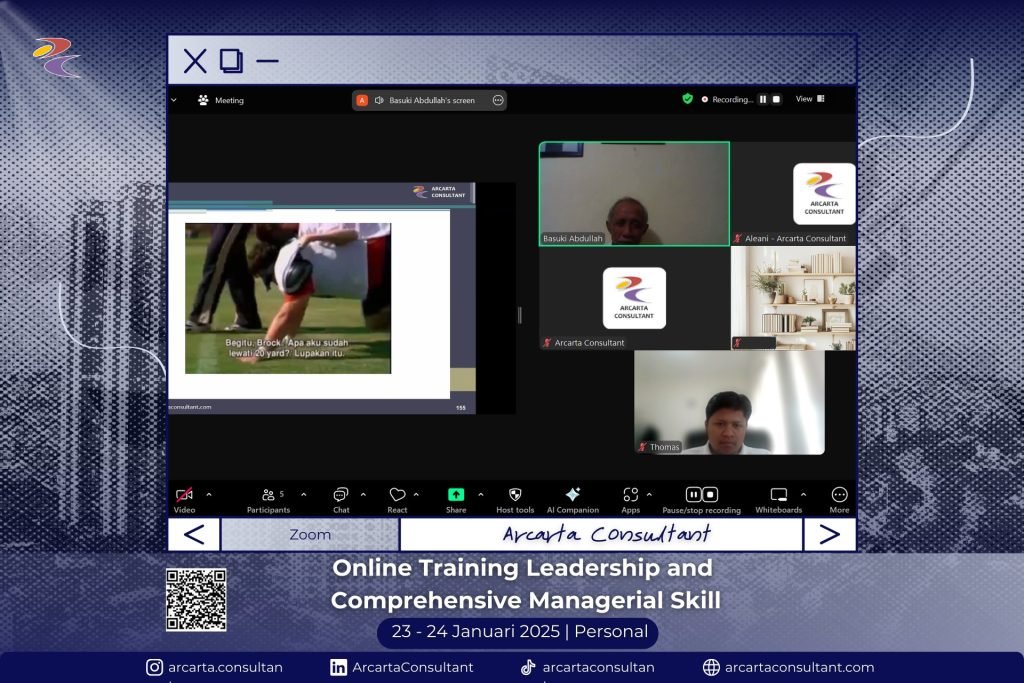Open the View layout menu
Viewport: 1024px width, 683px height.
pyautogui.click(x=810, y=100)
